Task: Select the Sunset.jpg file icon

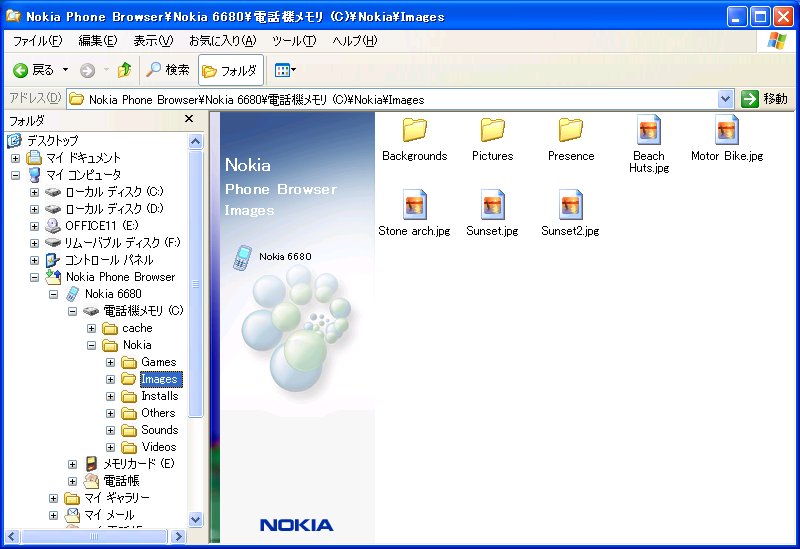Action: coord(492,205)
